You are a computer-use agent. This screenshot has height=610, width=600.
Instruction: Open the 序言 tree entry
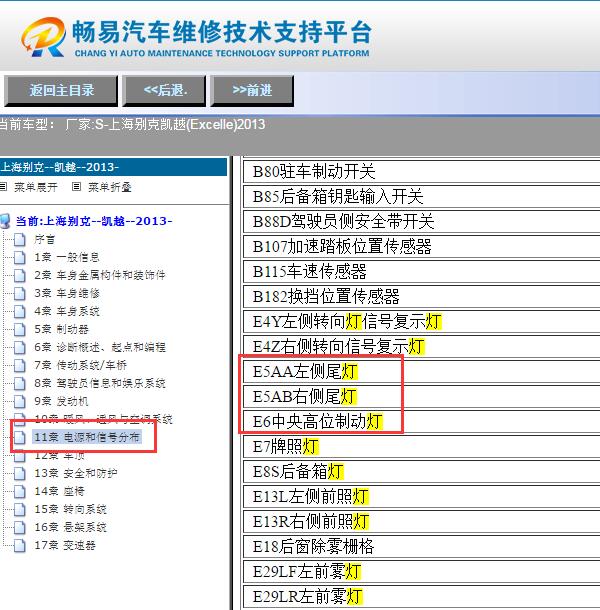pyautogui.click(x=44, y=240)
